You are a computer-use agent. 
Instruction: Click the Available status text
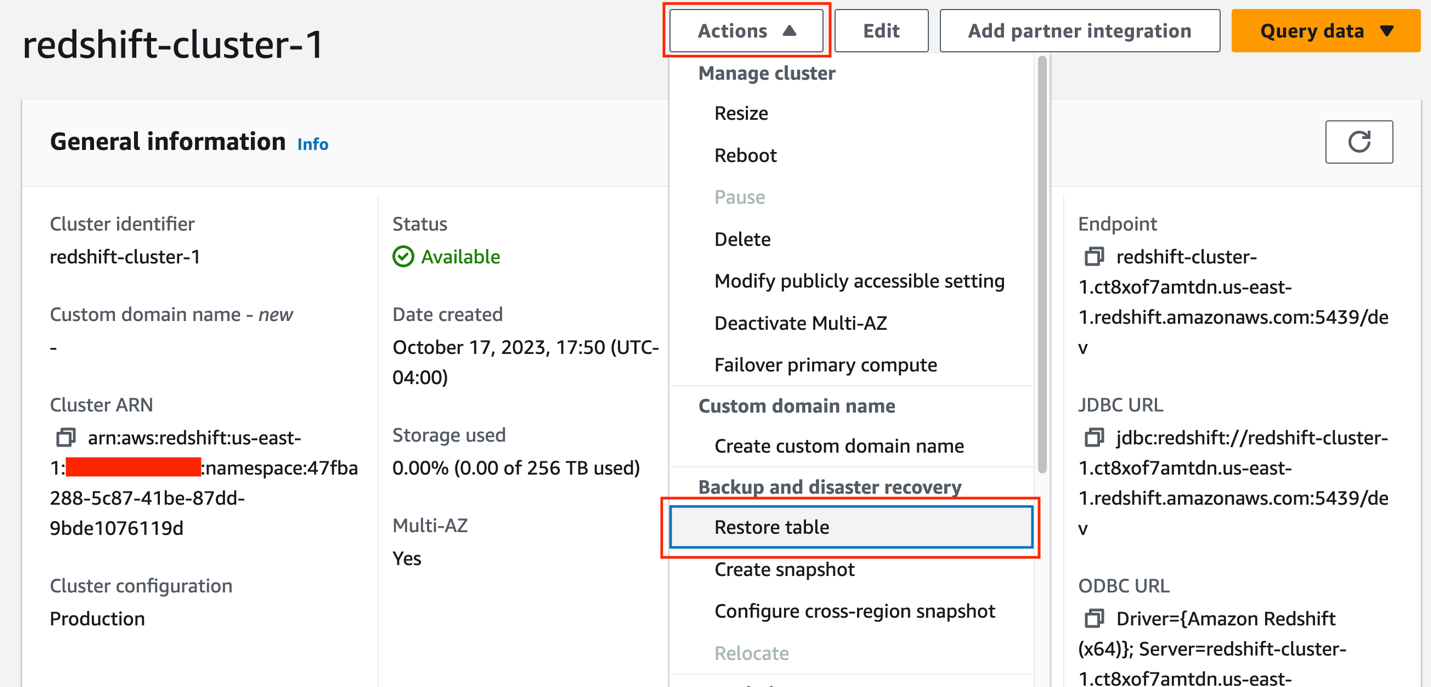460,257
